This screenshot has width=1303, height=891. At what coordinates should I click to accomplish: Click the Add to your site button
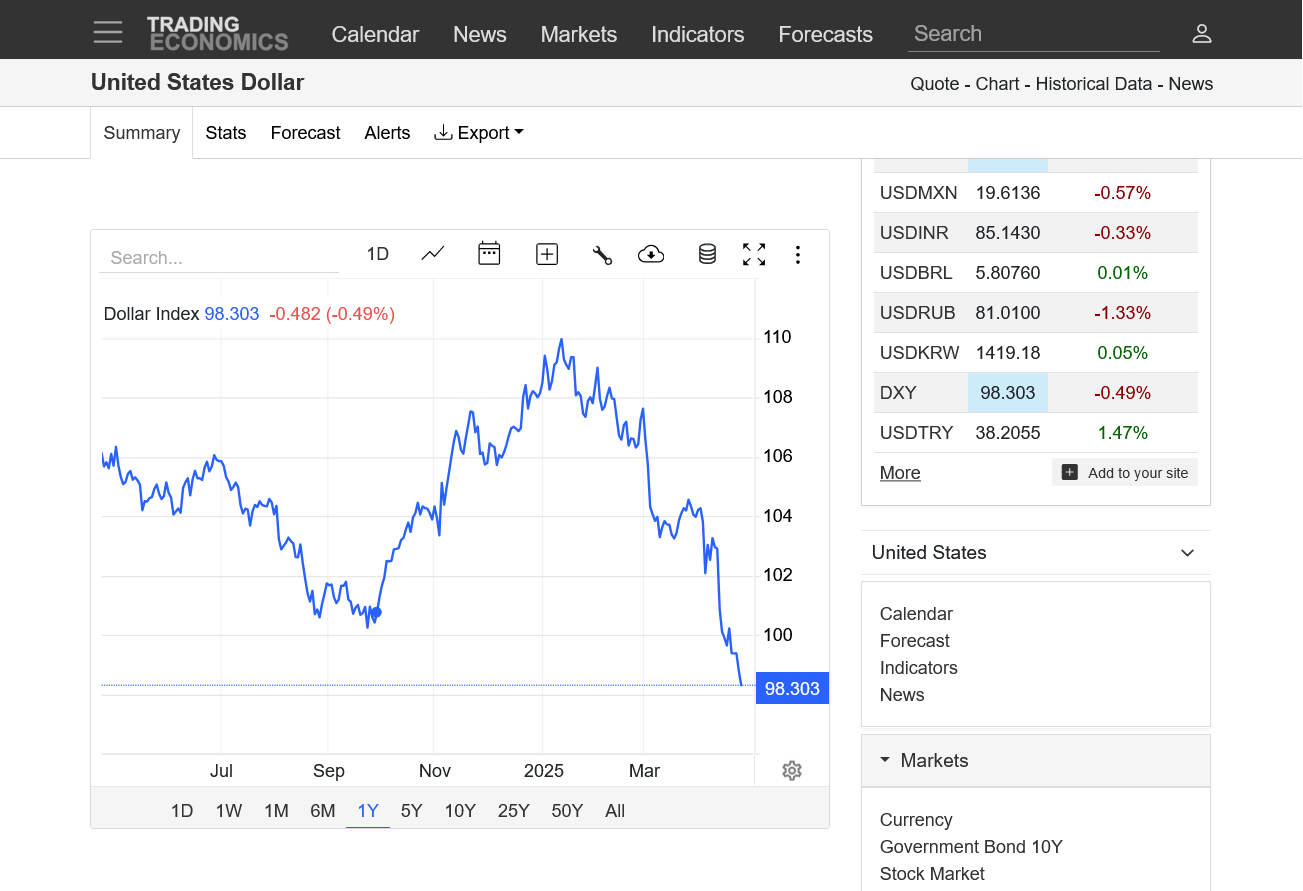[x=1125, y=473]
